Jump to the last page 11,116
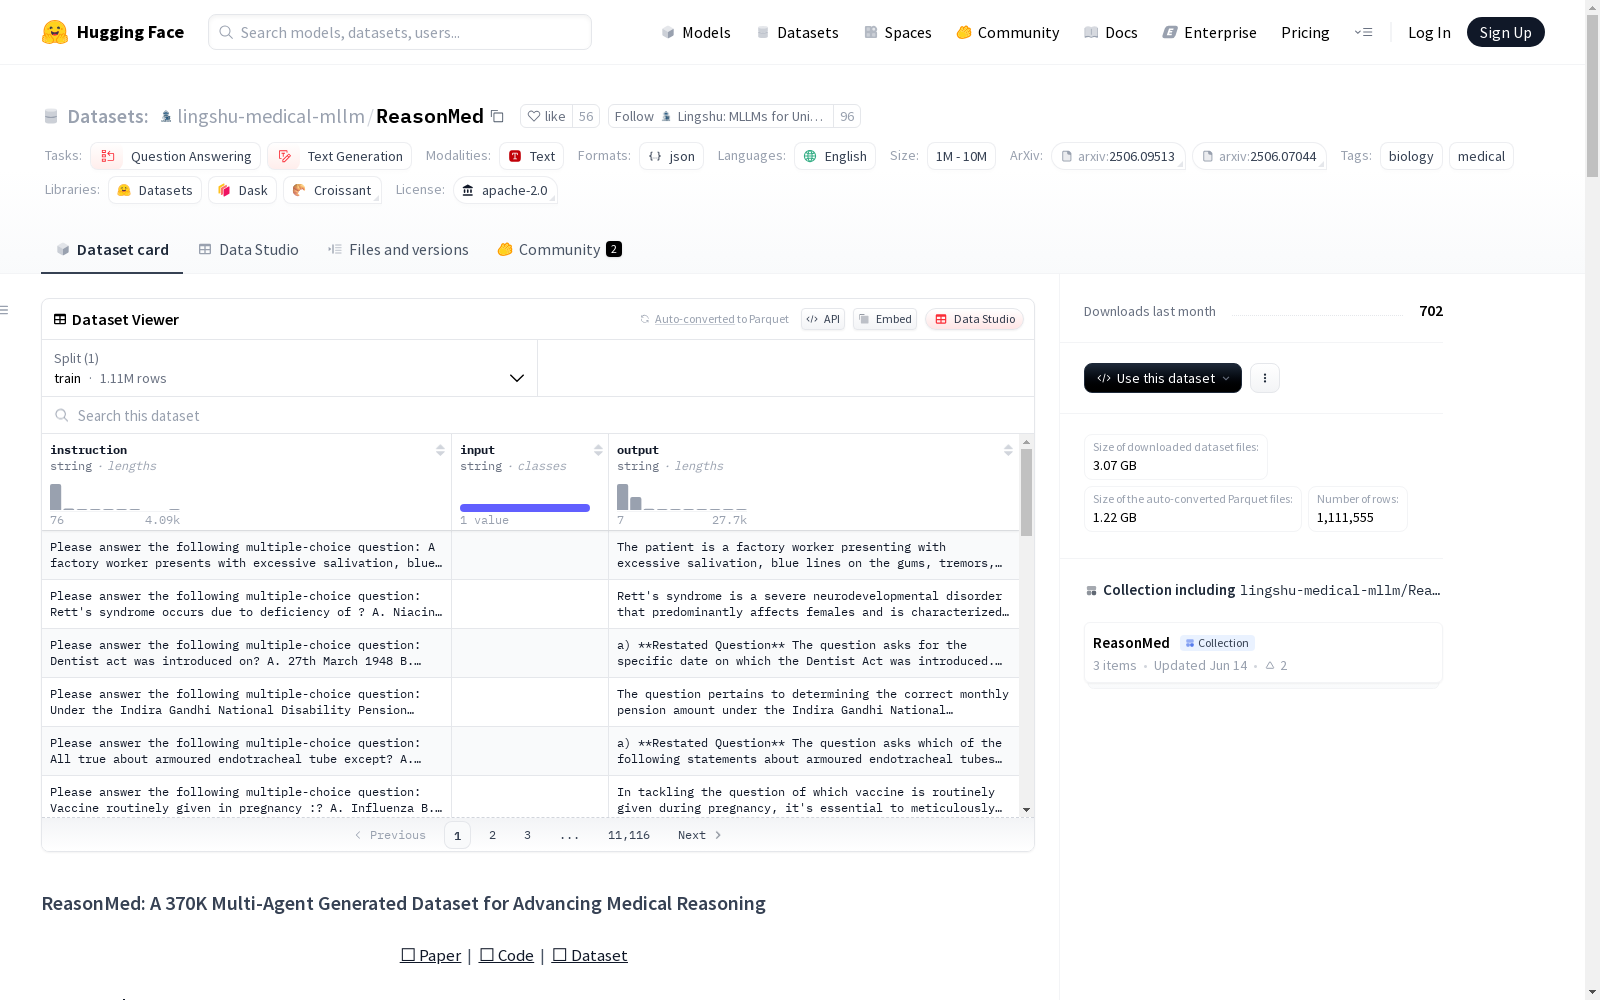 coord(629,835)
